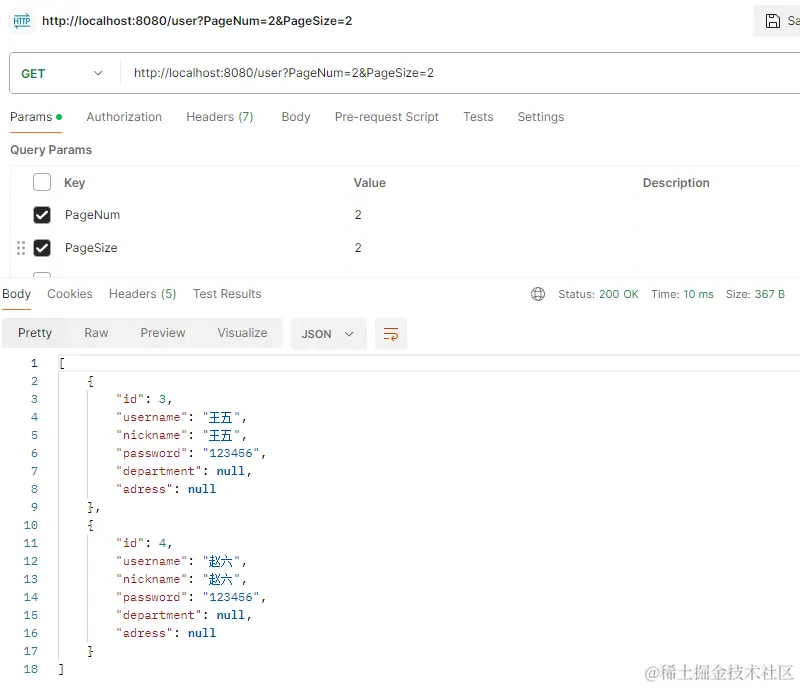Click the PageSize key cell
The width and height of the screenshot is (800, 688).
tap(91, 248)
